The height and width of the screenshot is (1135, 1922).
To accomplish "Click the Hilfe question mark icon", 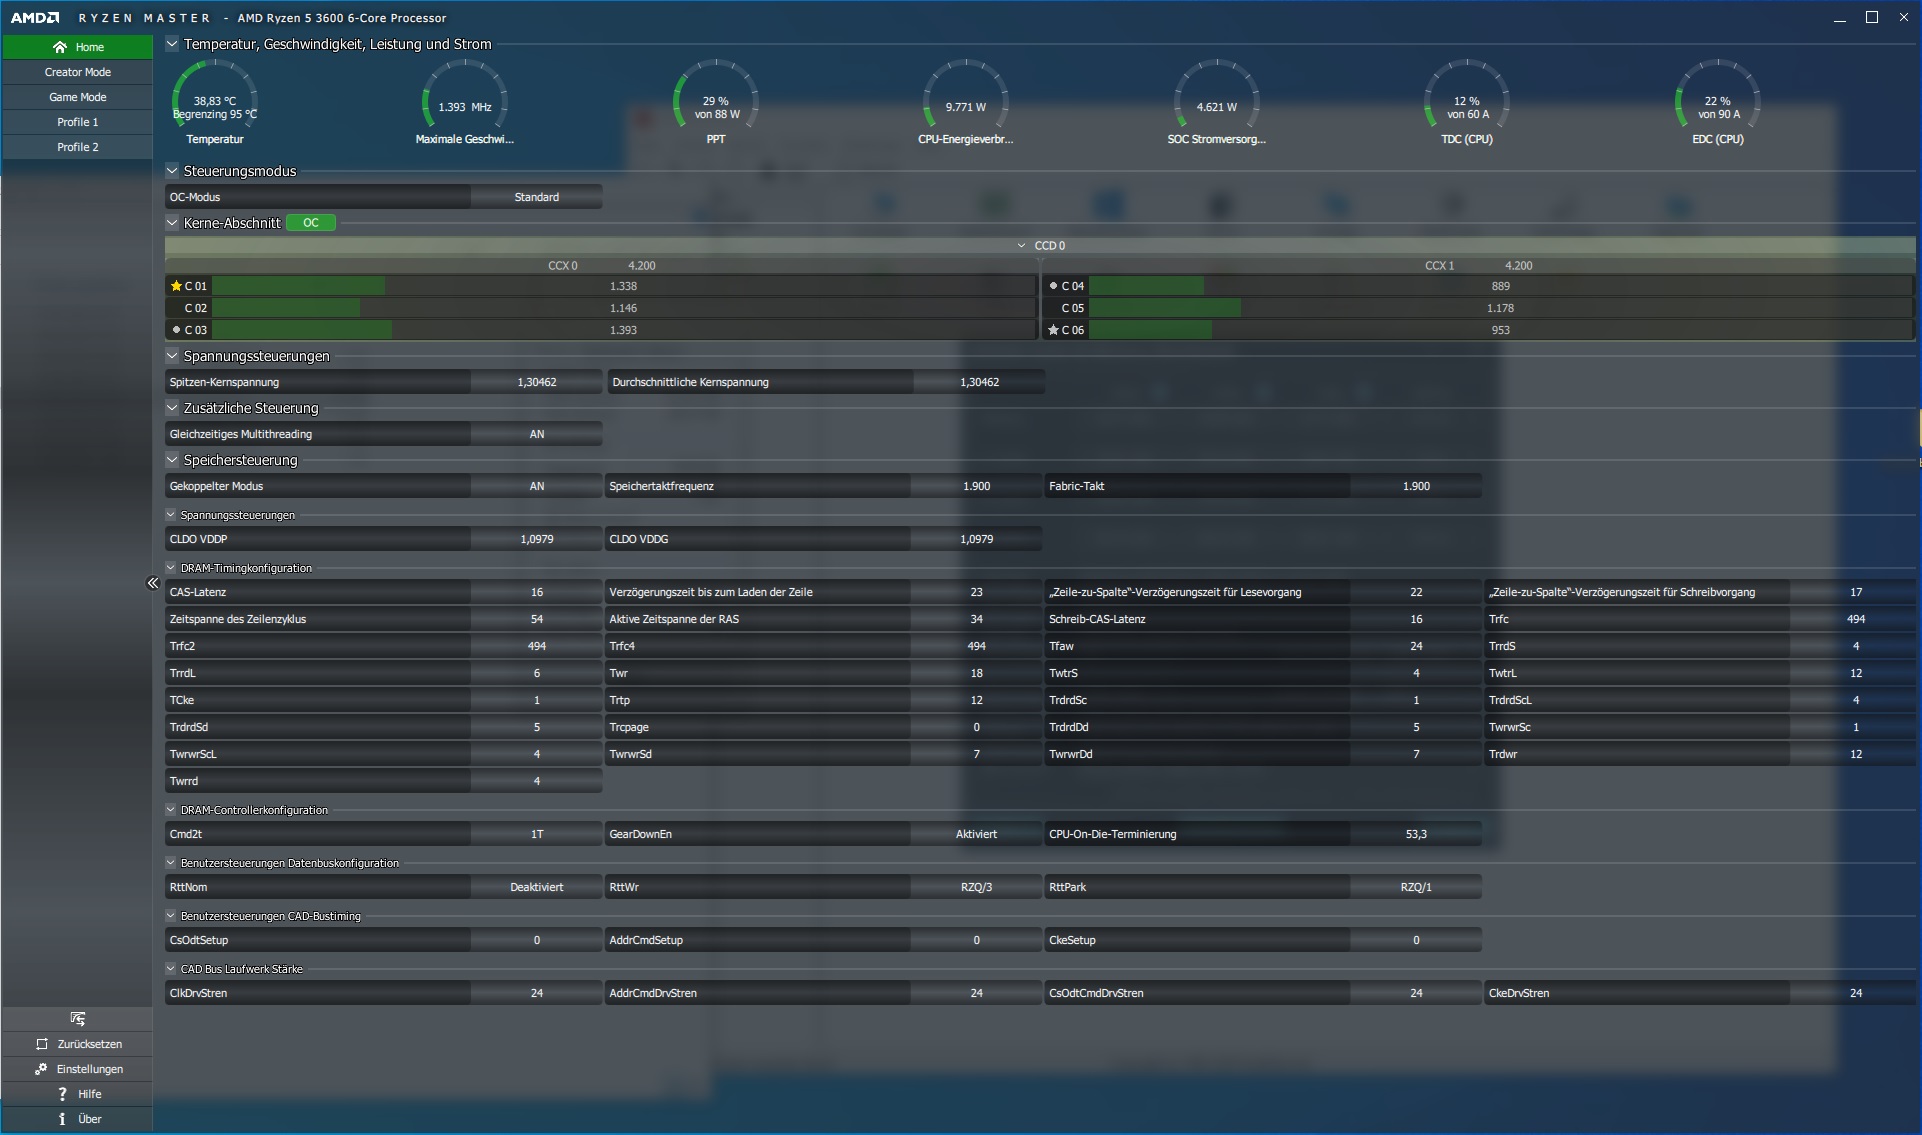I will coord(62,1094).
